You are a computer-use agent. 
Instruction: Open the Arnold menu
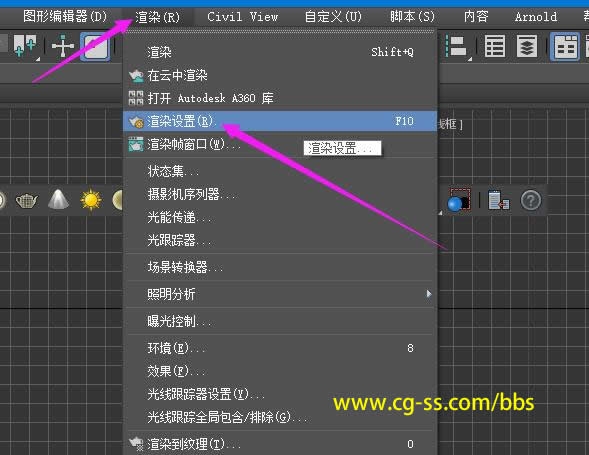pyautogui.click(x=536, y=17)
